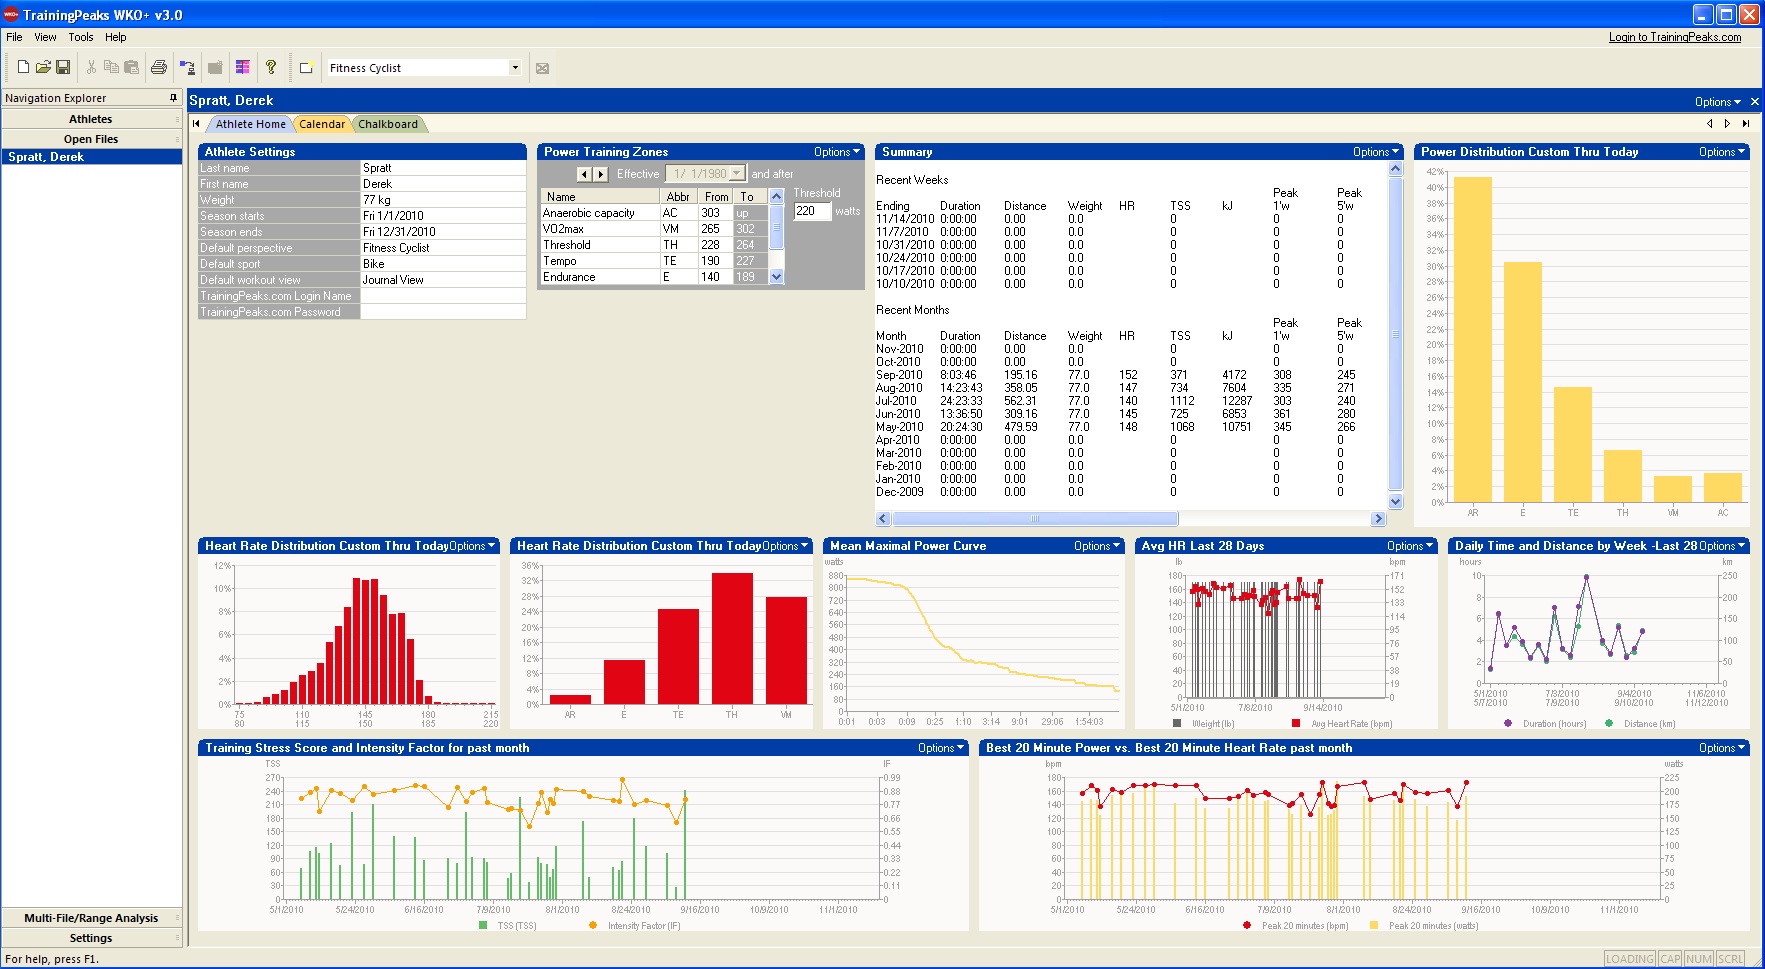Click Summary horizontal scrollbar thumb
1765x969 pixels.
point(1034,518)
